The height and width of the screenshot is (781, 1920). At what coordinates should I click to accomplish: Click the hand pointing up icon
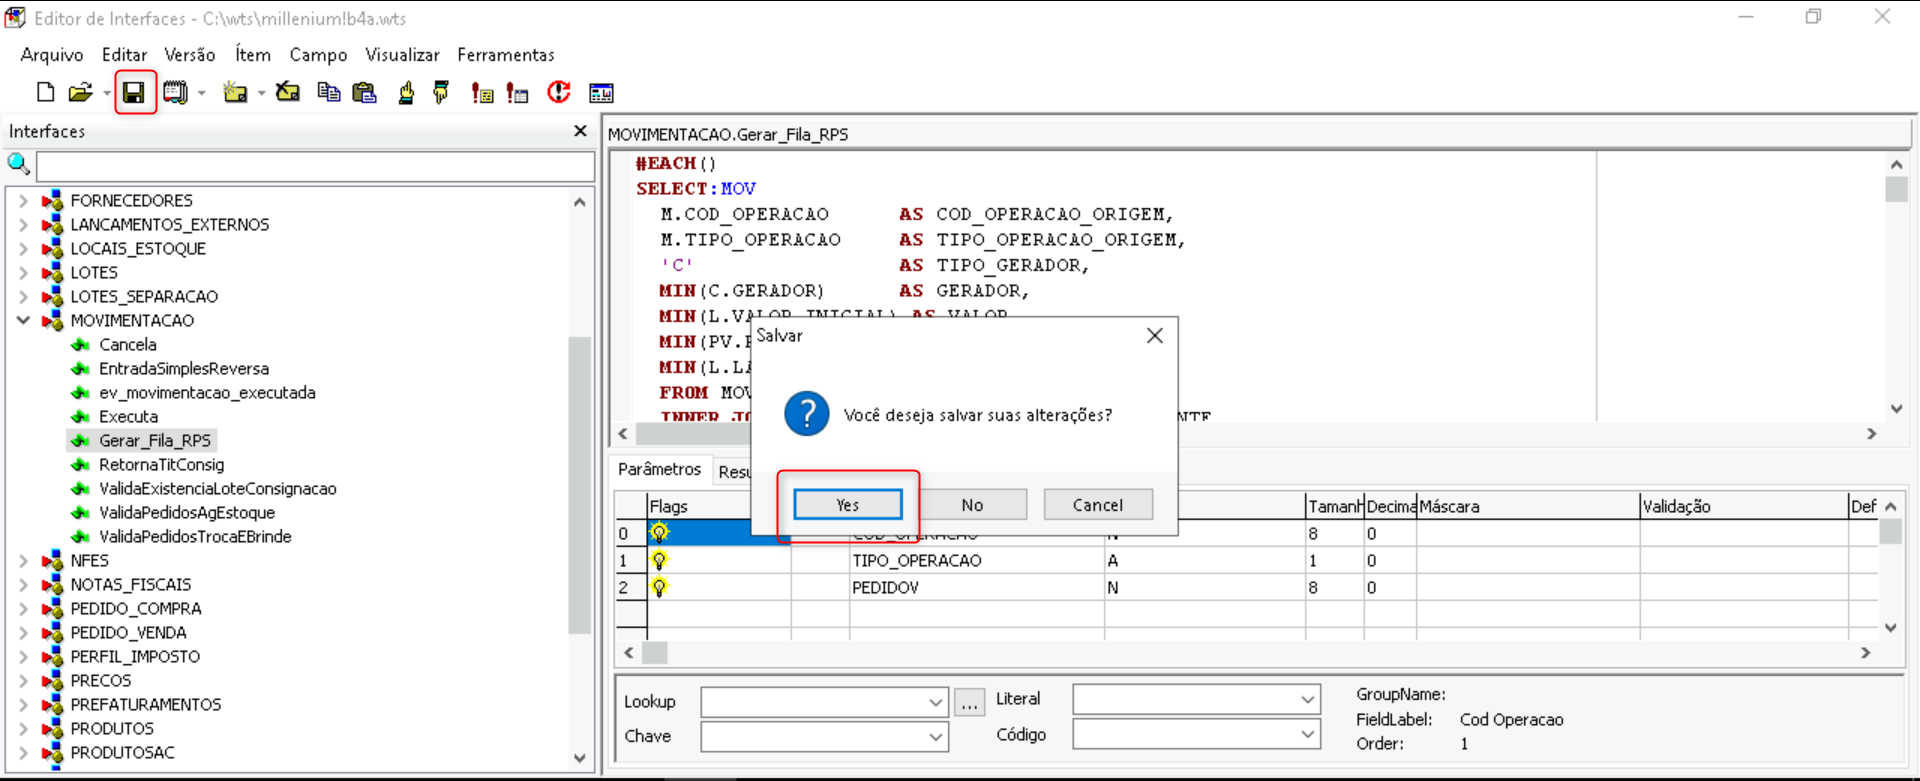click(x=406, y=93)
